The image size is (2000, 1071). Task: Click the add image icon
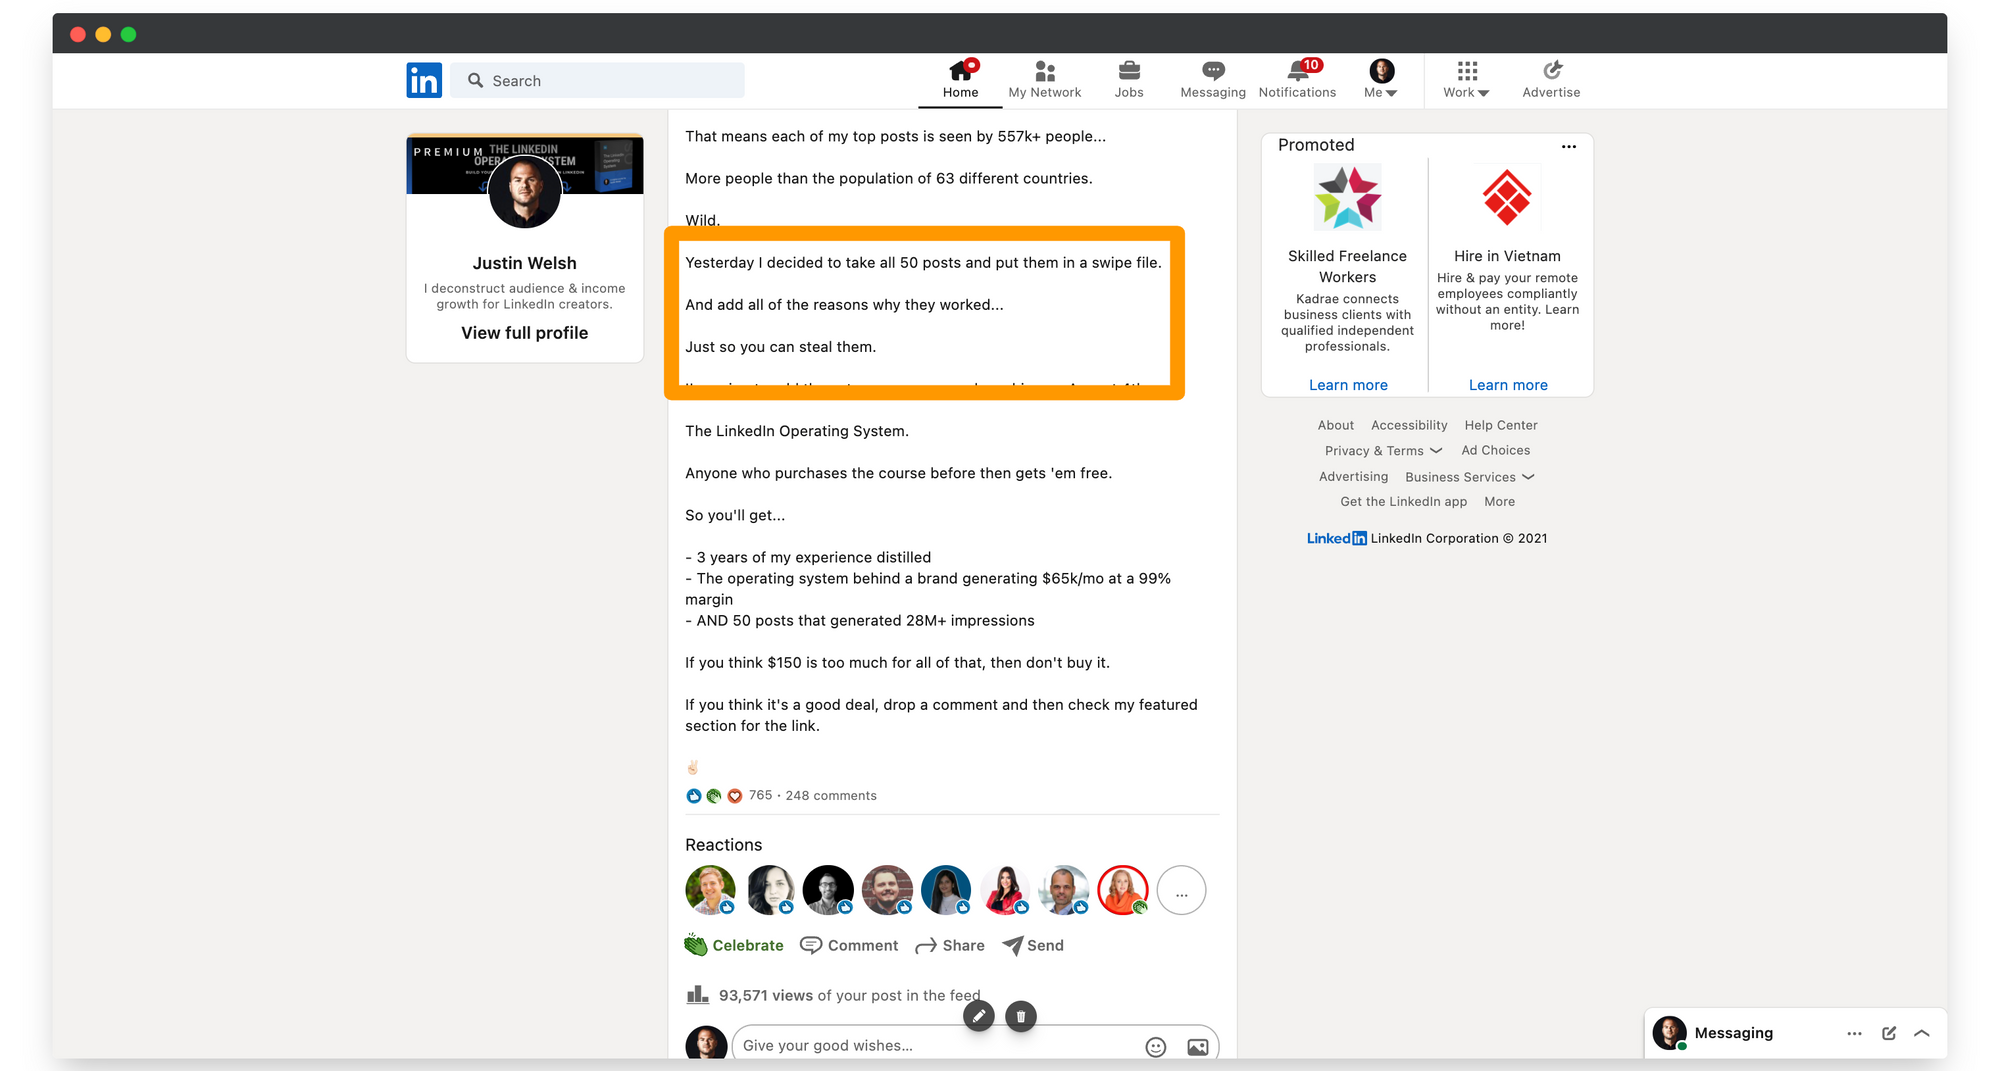(x=1197, y=1047)
